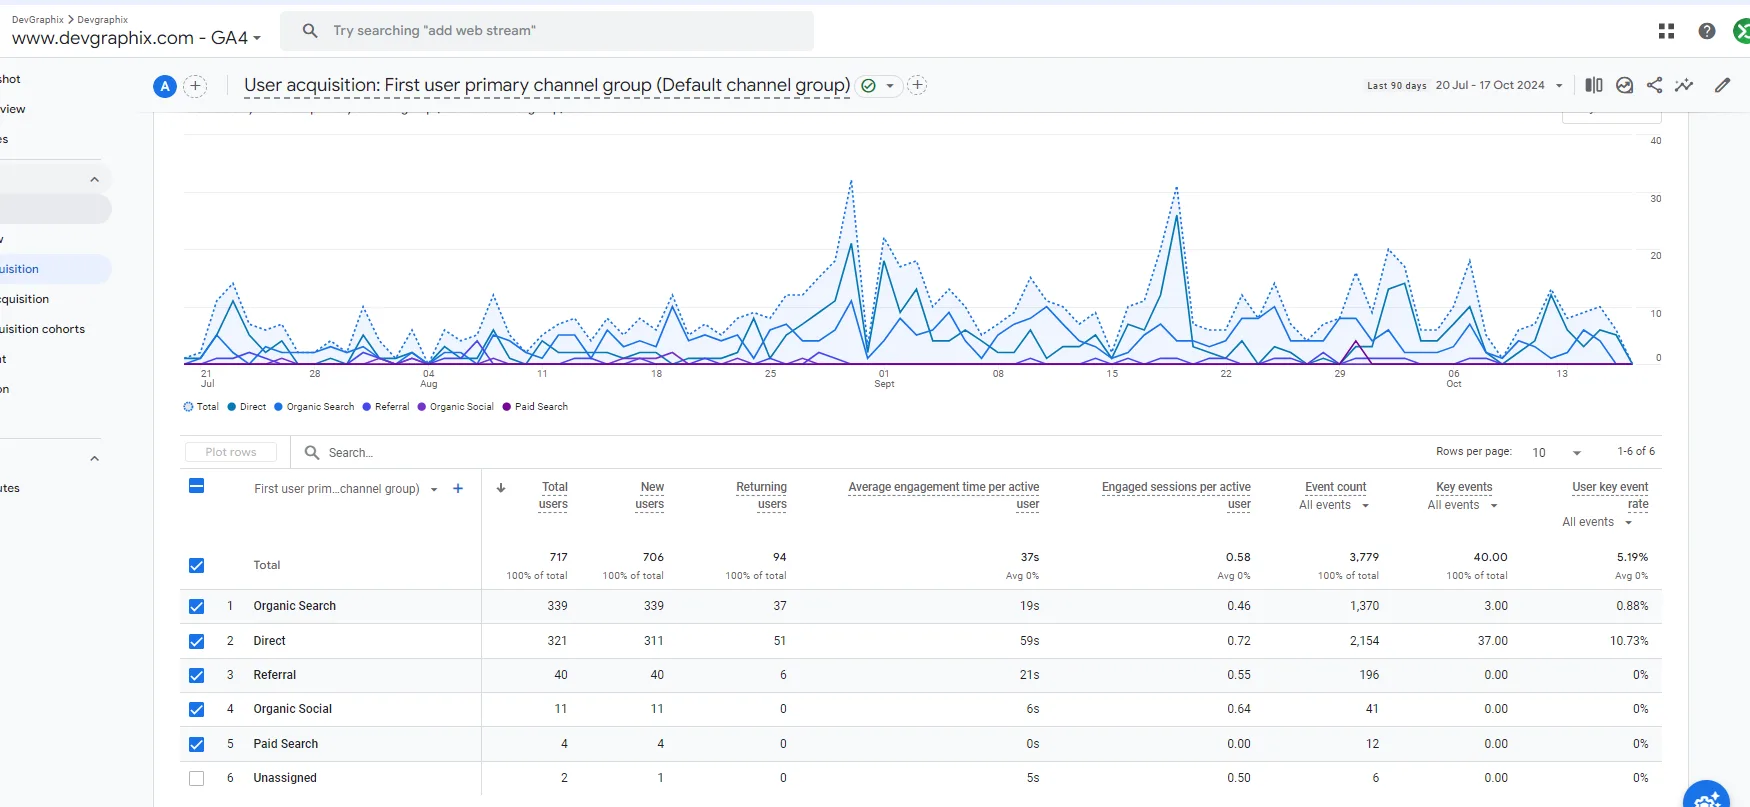
Task: Click the pencil edit report icon
Action: 1722,86
